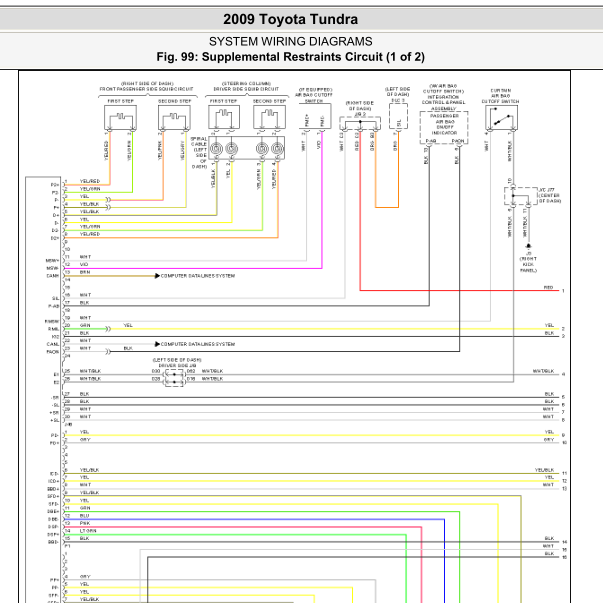Select spiral cable coil above terminal 4 YEL/RED wire

click(x=277, y=148)
